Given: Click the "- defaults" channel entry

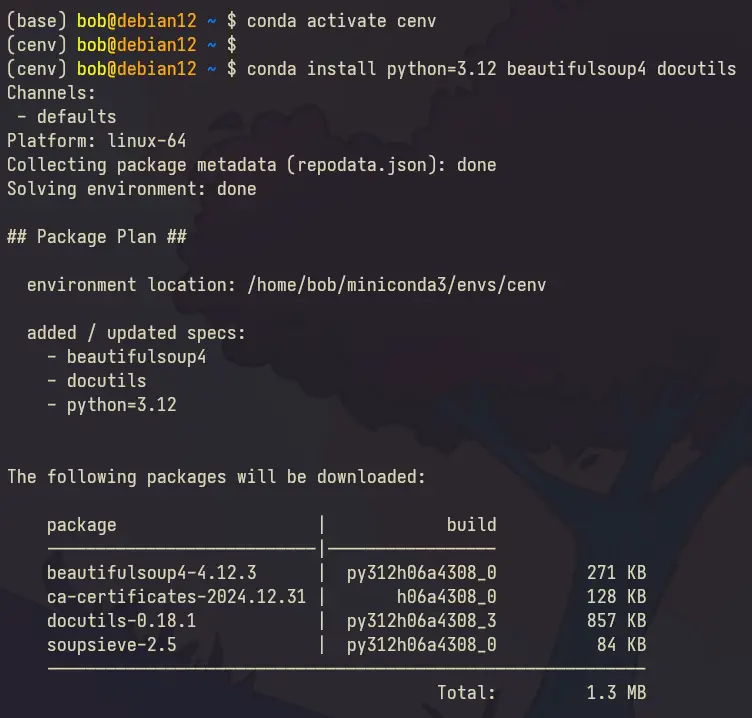Looking at the screenshot, I should point(66,117).
